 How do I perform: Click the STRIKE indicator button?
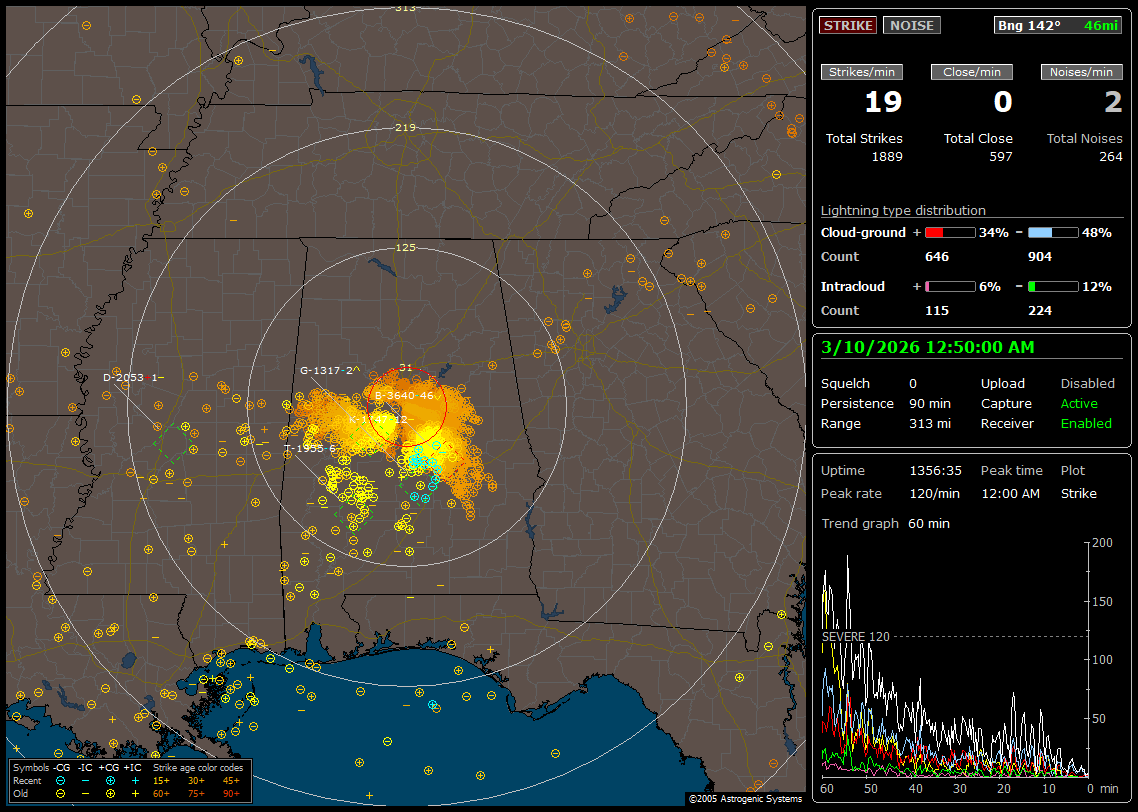(x=848, y=25)
